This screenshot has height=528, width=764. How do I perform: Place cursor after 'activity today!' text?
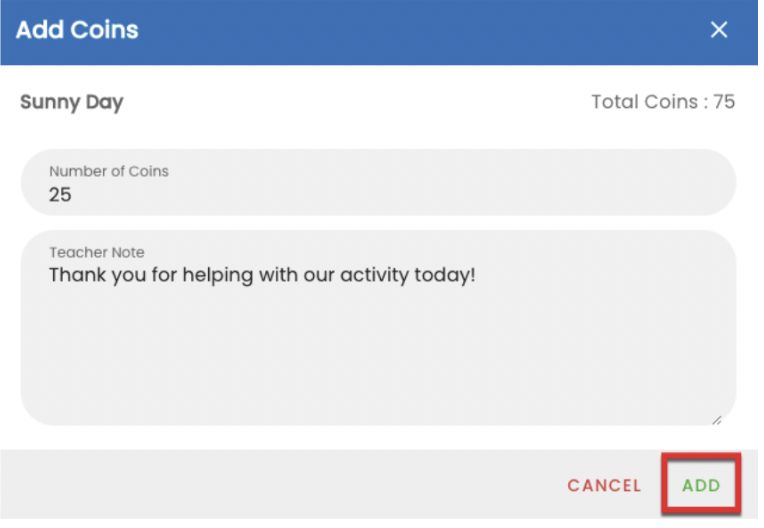[476, 275]
